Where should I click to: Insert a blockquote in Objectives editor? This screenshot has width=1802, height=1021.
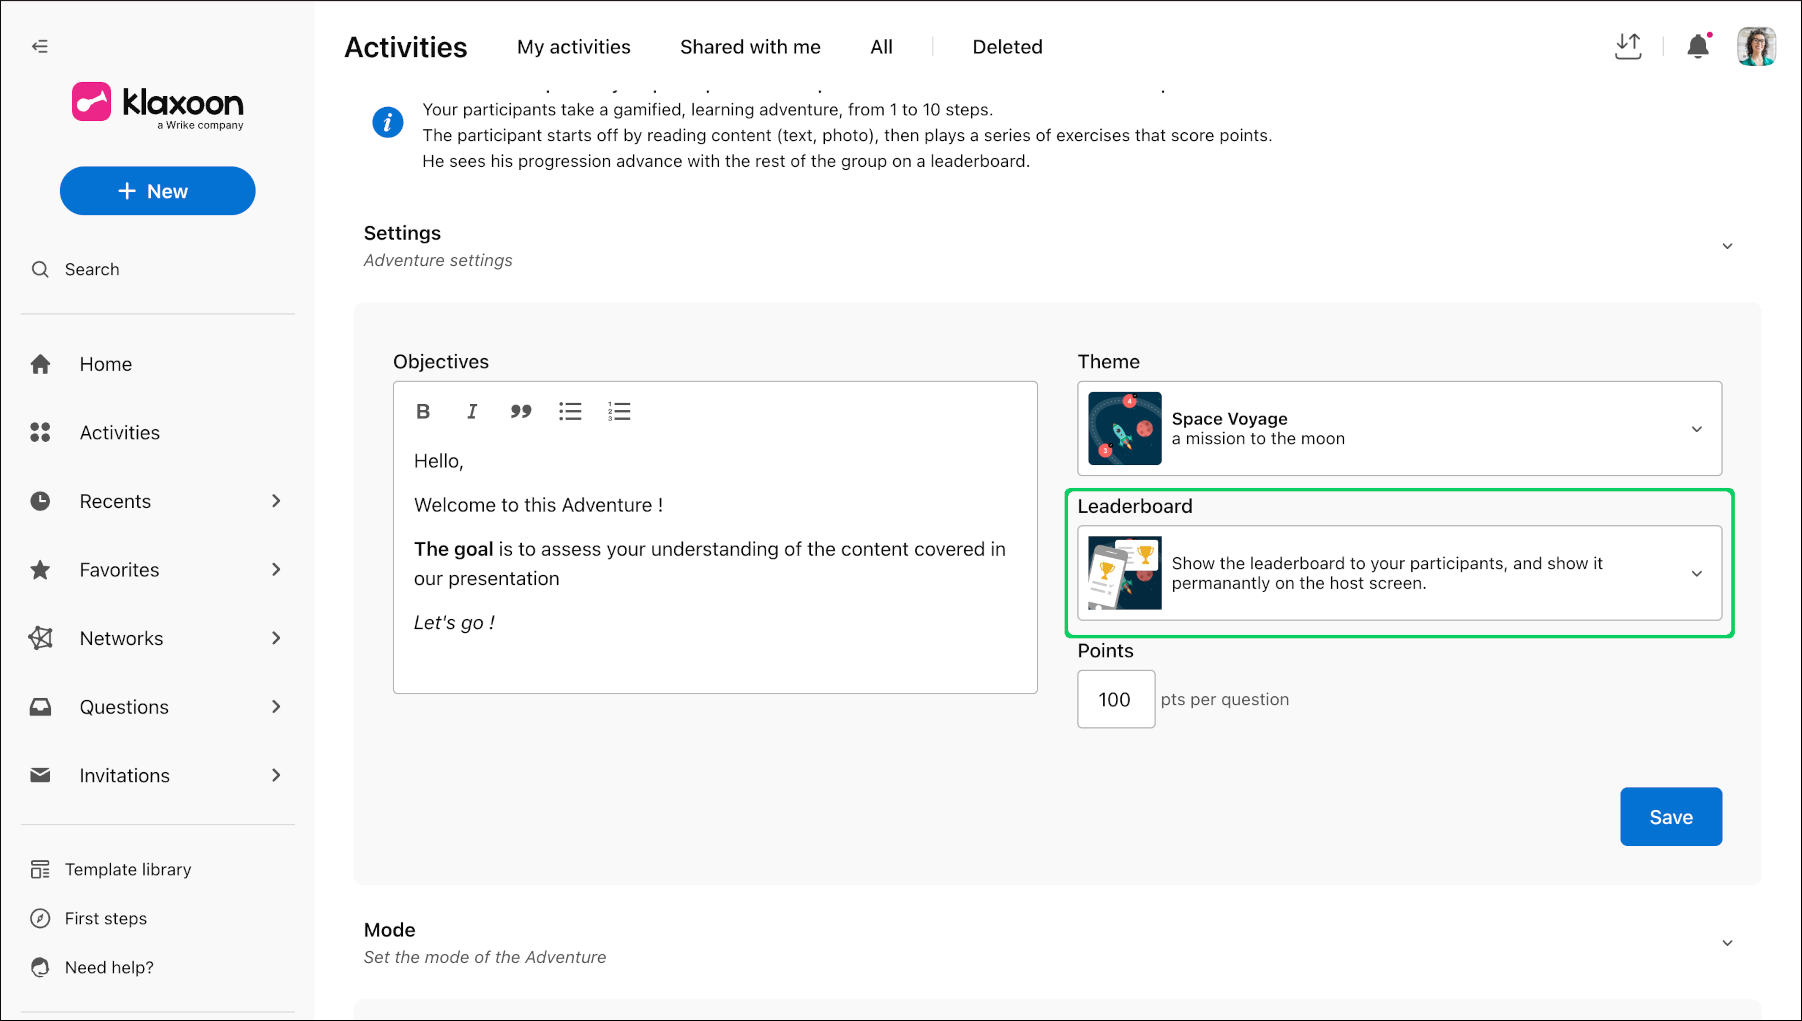(x=521, y=411)
